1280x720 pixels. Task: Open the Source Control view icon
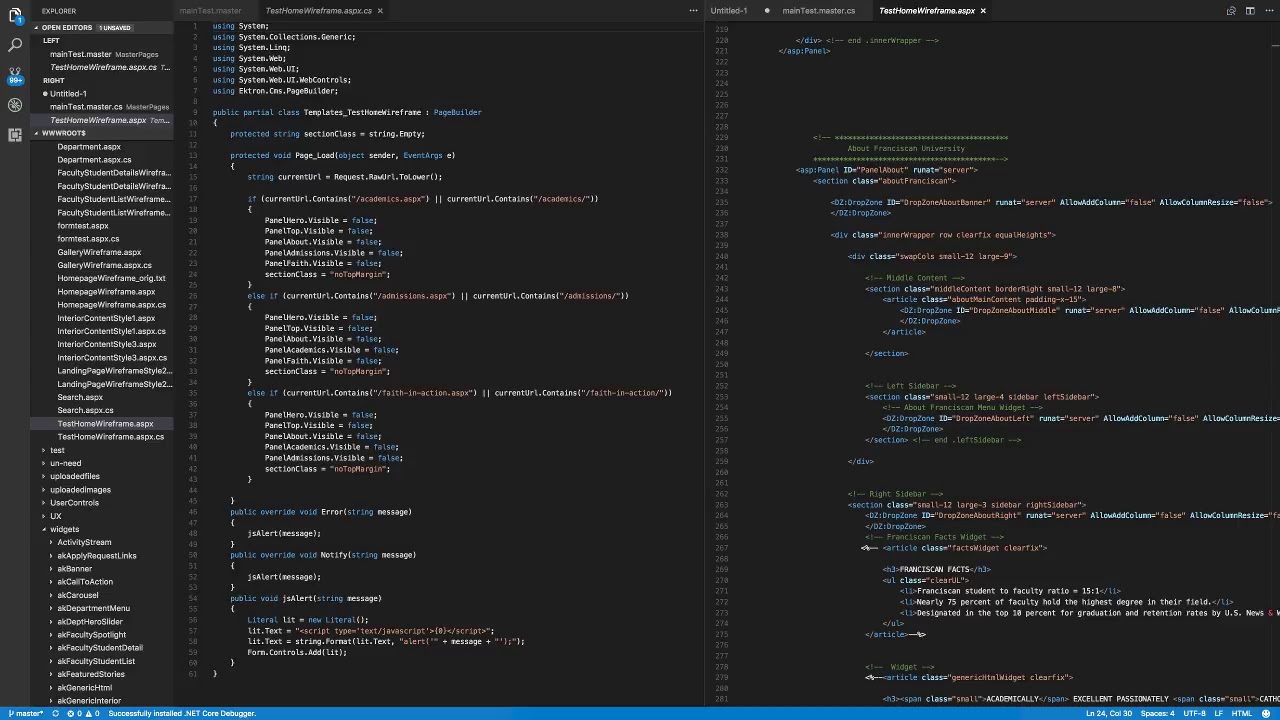point(15,75)
